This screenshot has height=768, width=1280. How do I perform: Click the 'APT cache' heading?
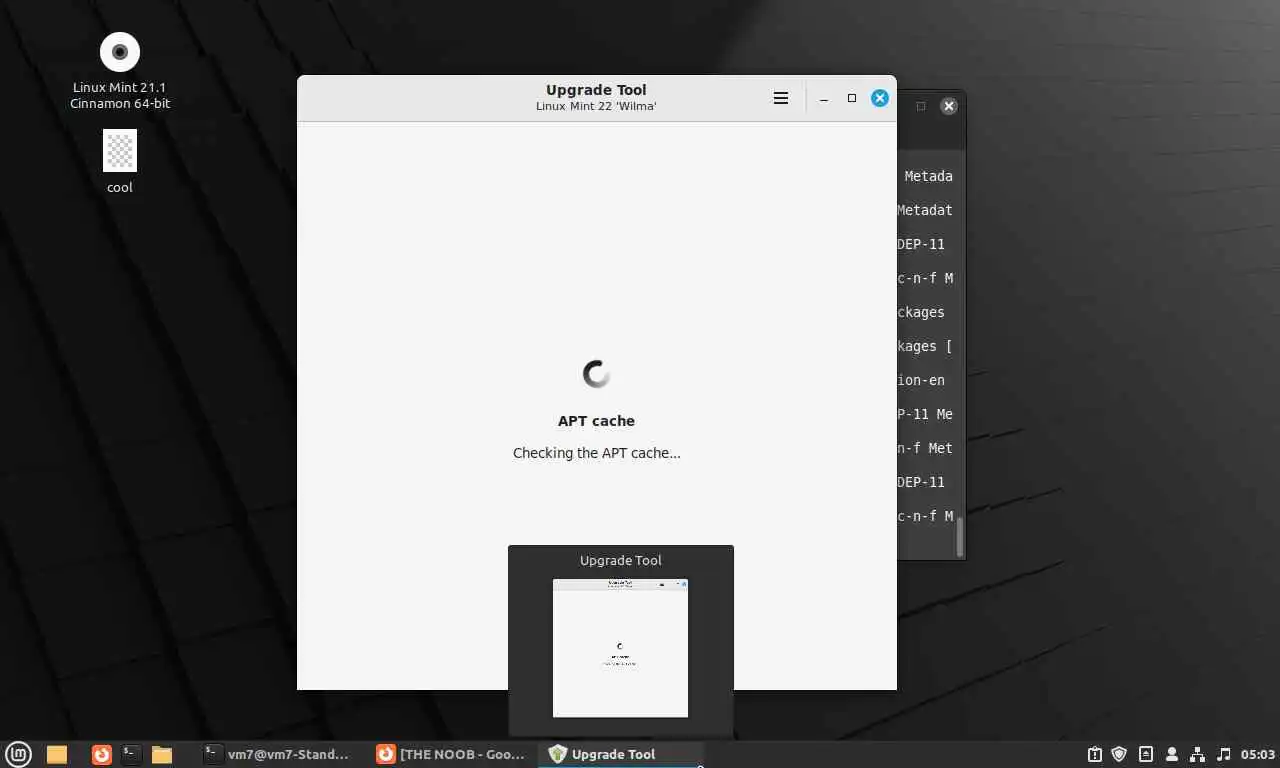click(x=596, y=421)
